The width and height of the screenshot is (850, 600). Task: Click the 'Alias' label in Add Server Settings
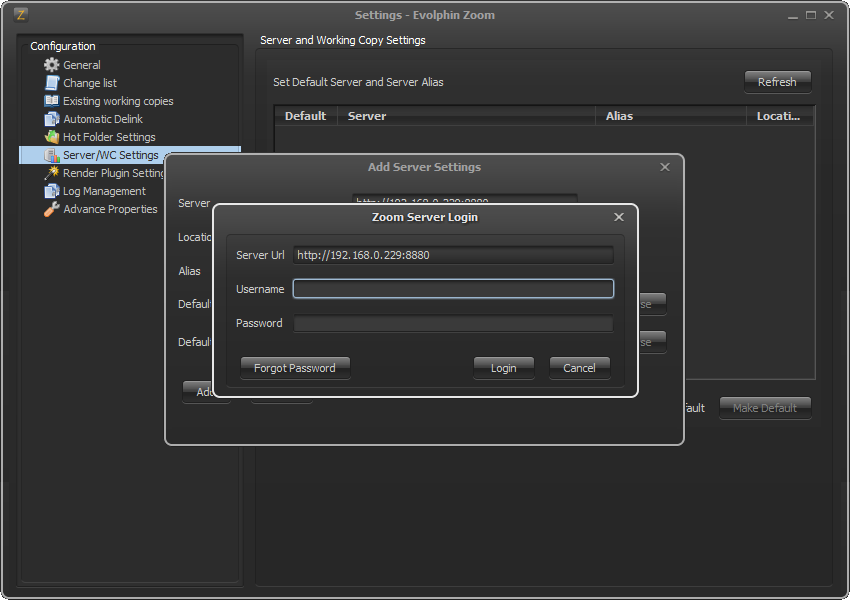click(x=189, y=271)
